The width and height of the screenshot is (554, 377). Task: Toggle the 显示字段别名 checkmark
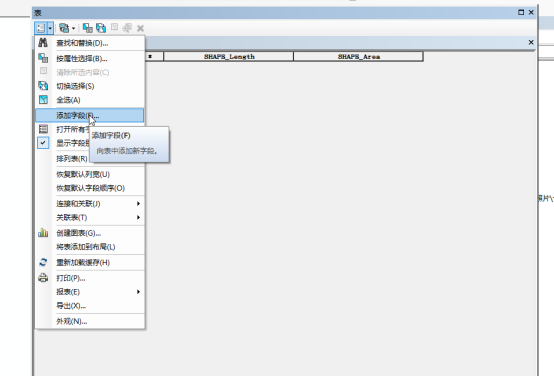pos(43,143)
